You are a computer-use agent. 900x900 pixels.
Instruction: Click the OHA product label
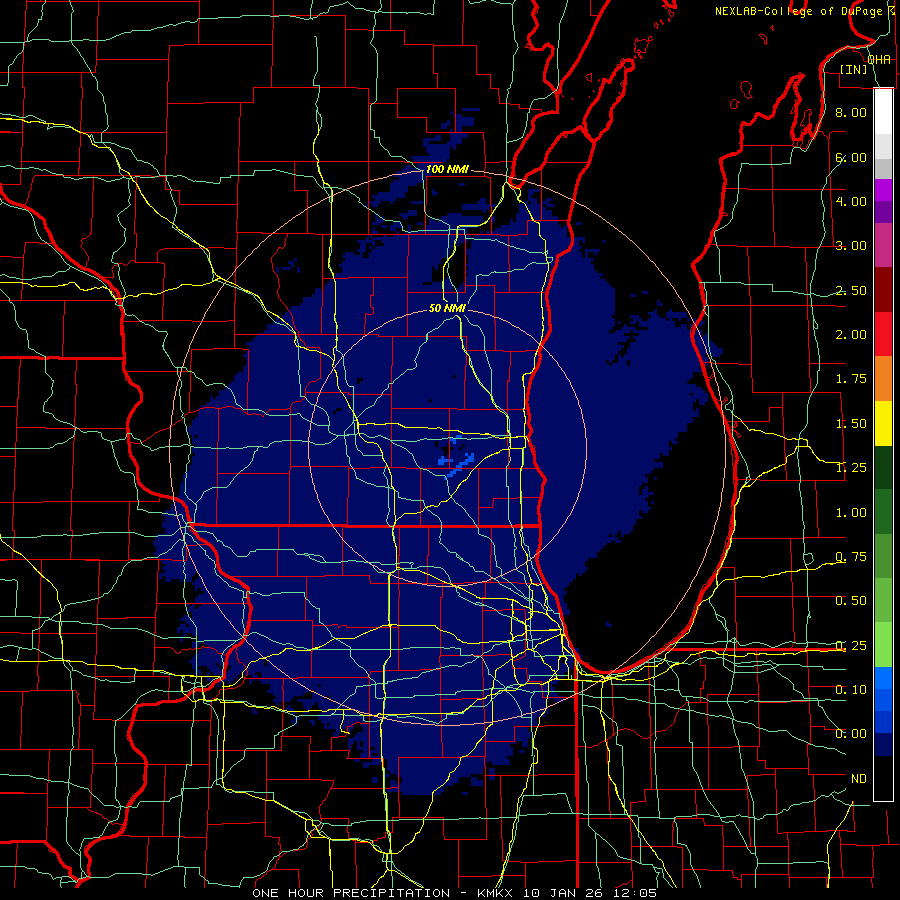[x=879, y=60]
